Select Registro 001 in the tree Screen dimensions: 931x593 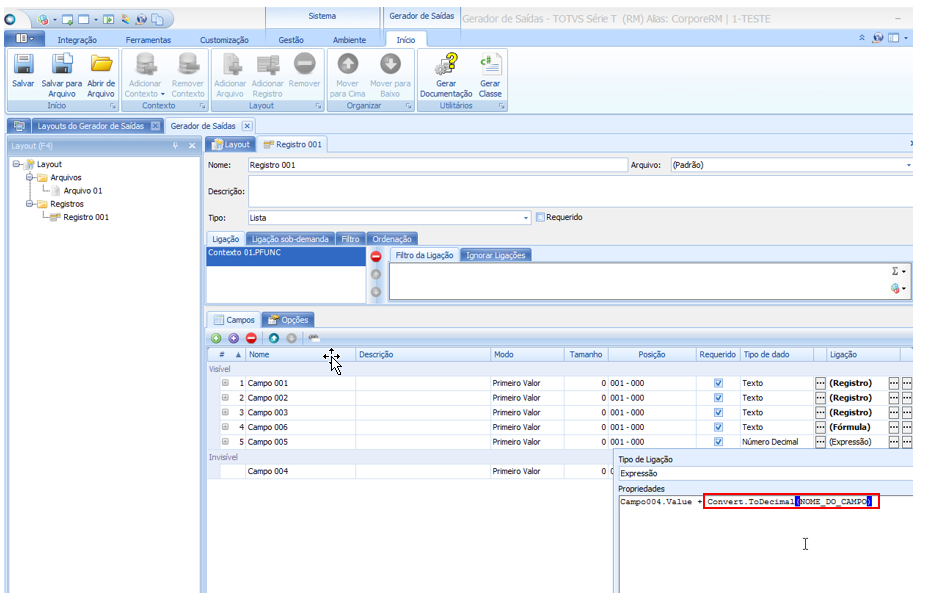click(x=86, y=217)
